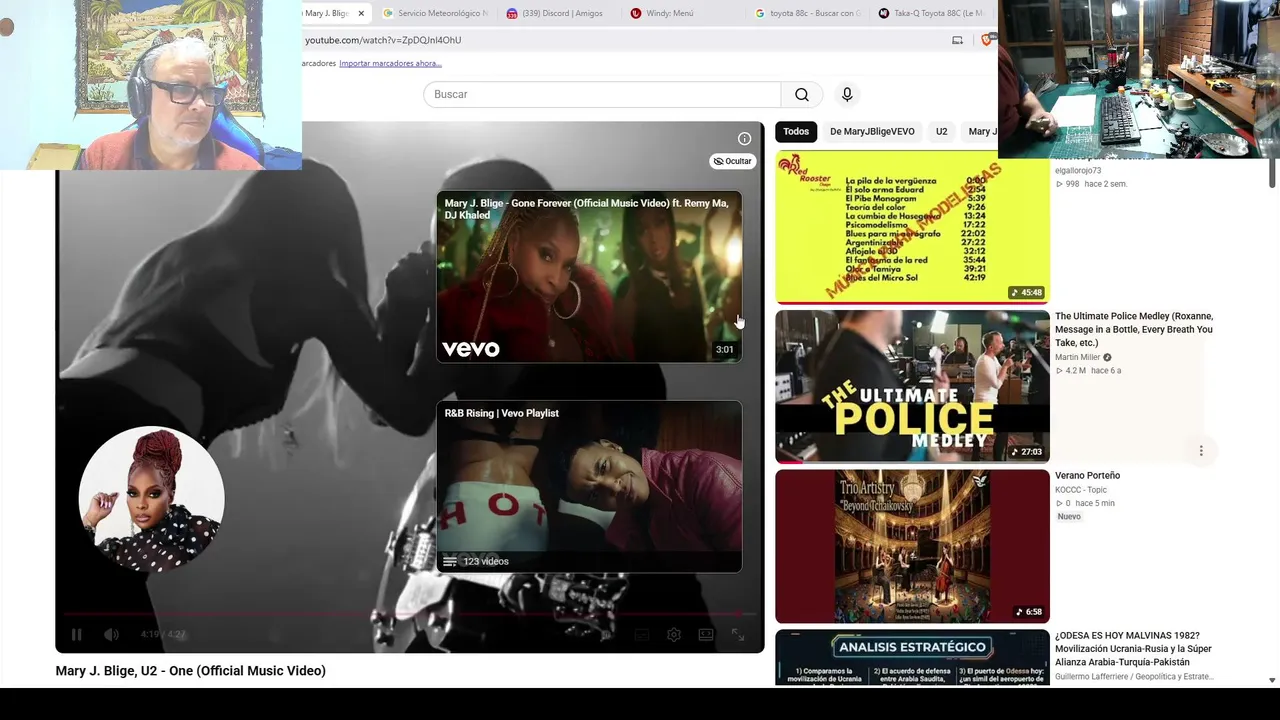
Task: Open The Ultimate Police Medley title link
Action: (x=1134, y=329)
